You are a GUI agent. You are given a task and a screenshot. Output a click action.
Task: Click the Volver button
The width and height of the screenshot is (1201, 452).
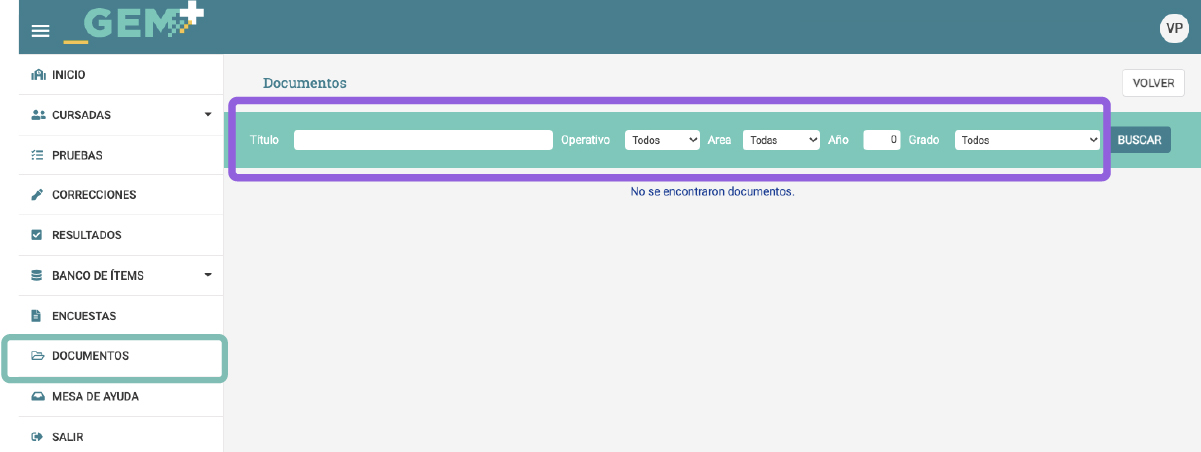click(1153, 83)
